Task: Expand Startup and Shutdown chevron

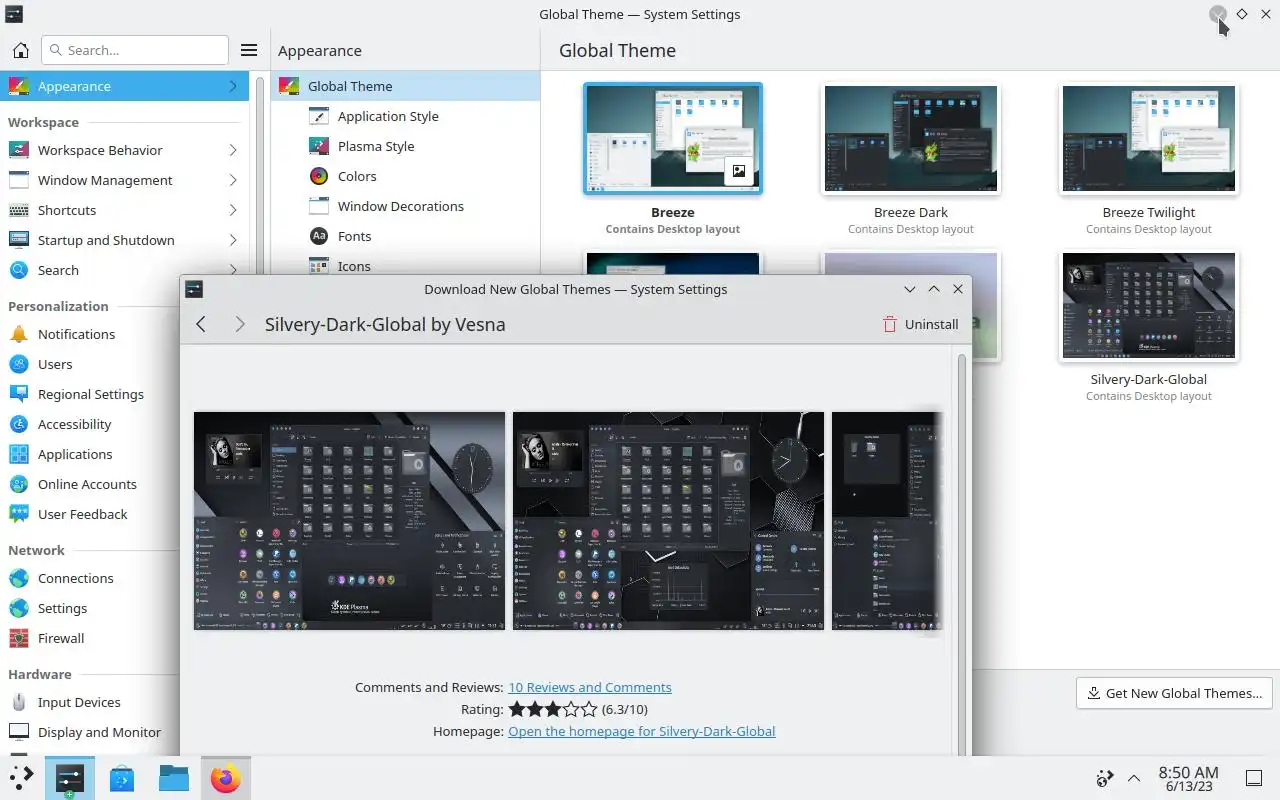Action: coord(233,240)
